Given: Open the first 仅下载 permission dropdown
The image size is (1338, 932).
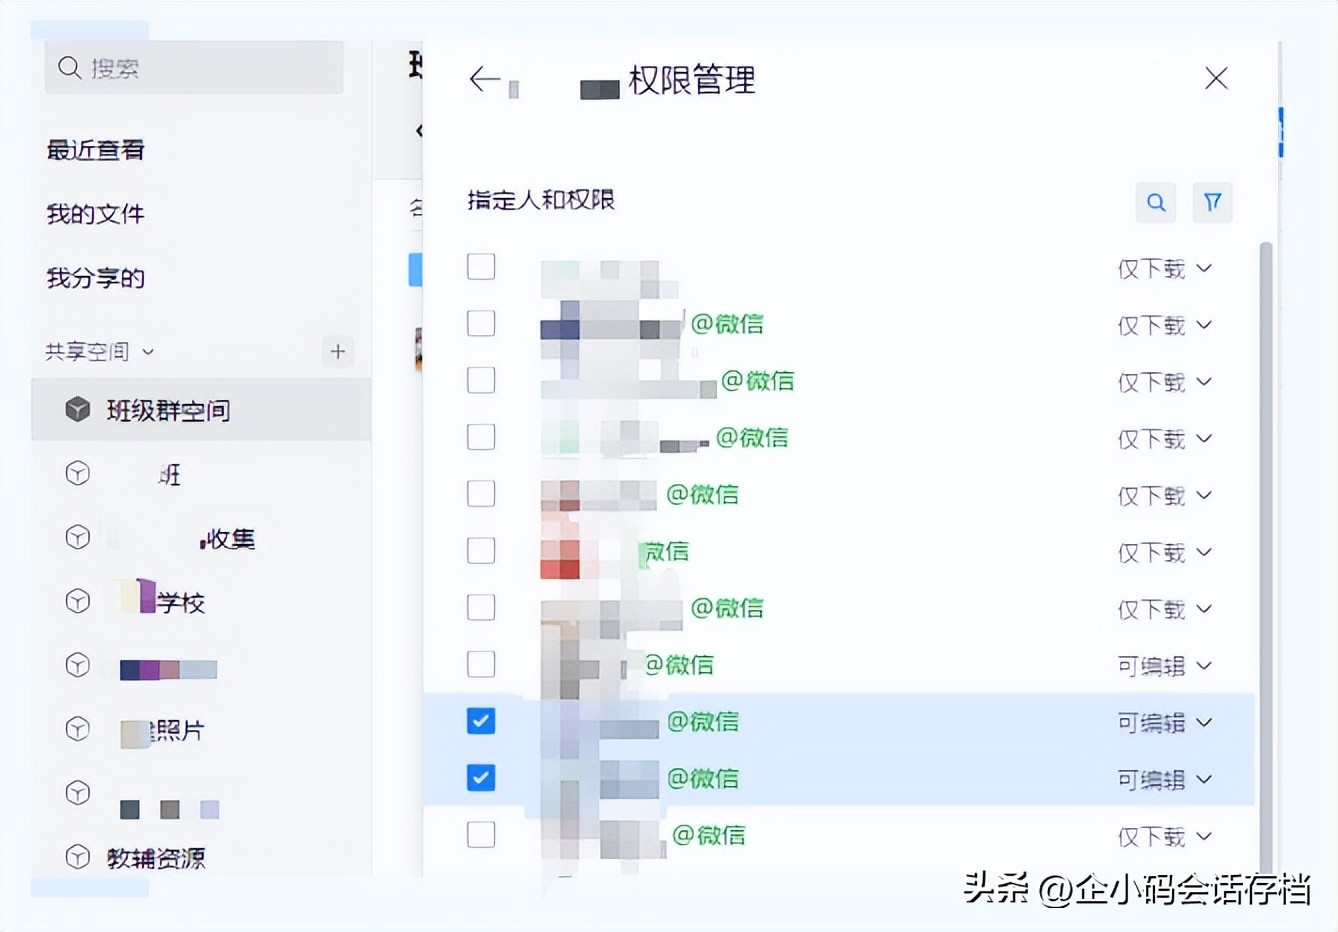Looking at the screenshot, I should coord(1165,268).
